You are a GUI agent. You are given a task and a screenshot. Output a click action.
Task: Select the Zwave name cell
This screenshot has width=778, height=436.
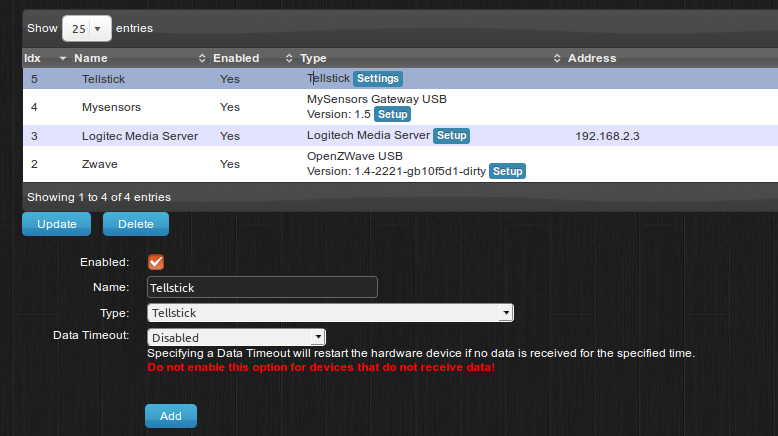tap(100, 164)
